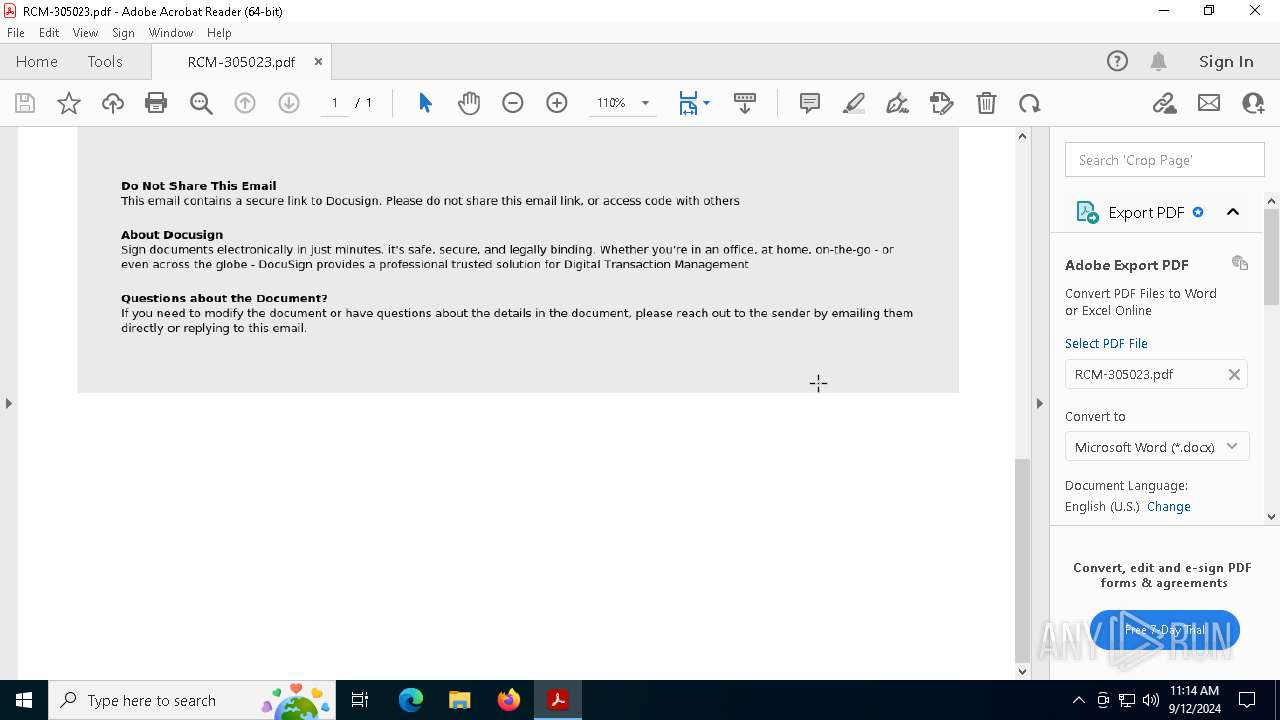Screen dimensions: 1280x720
Task: Click the copy icon beside Adobe Export PDF
Action: tap(1240, 263)
